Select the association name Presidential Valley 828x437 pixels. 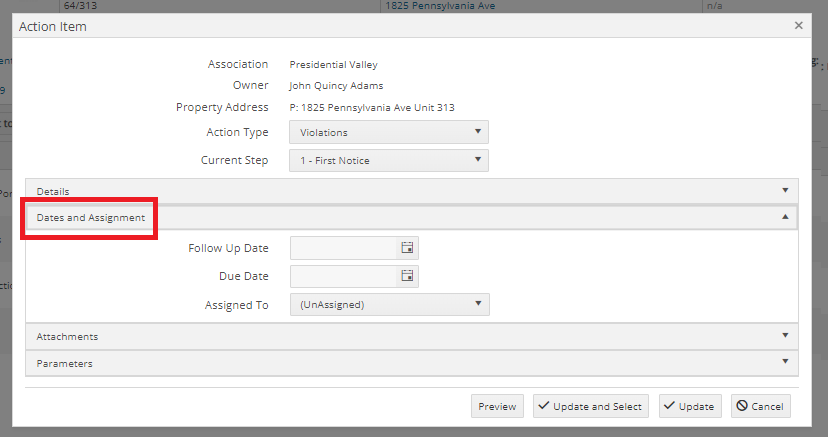click(x=333, y=64)
